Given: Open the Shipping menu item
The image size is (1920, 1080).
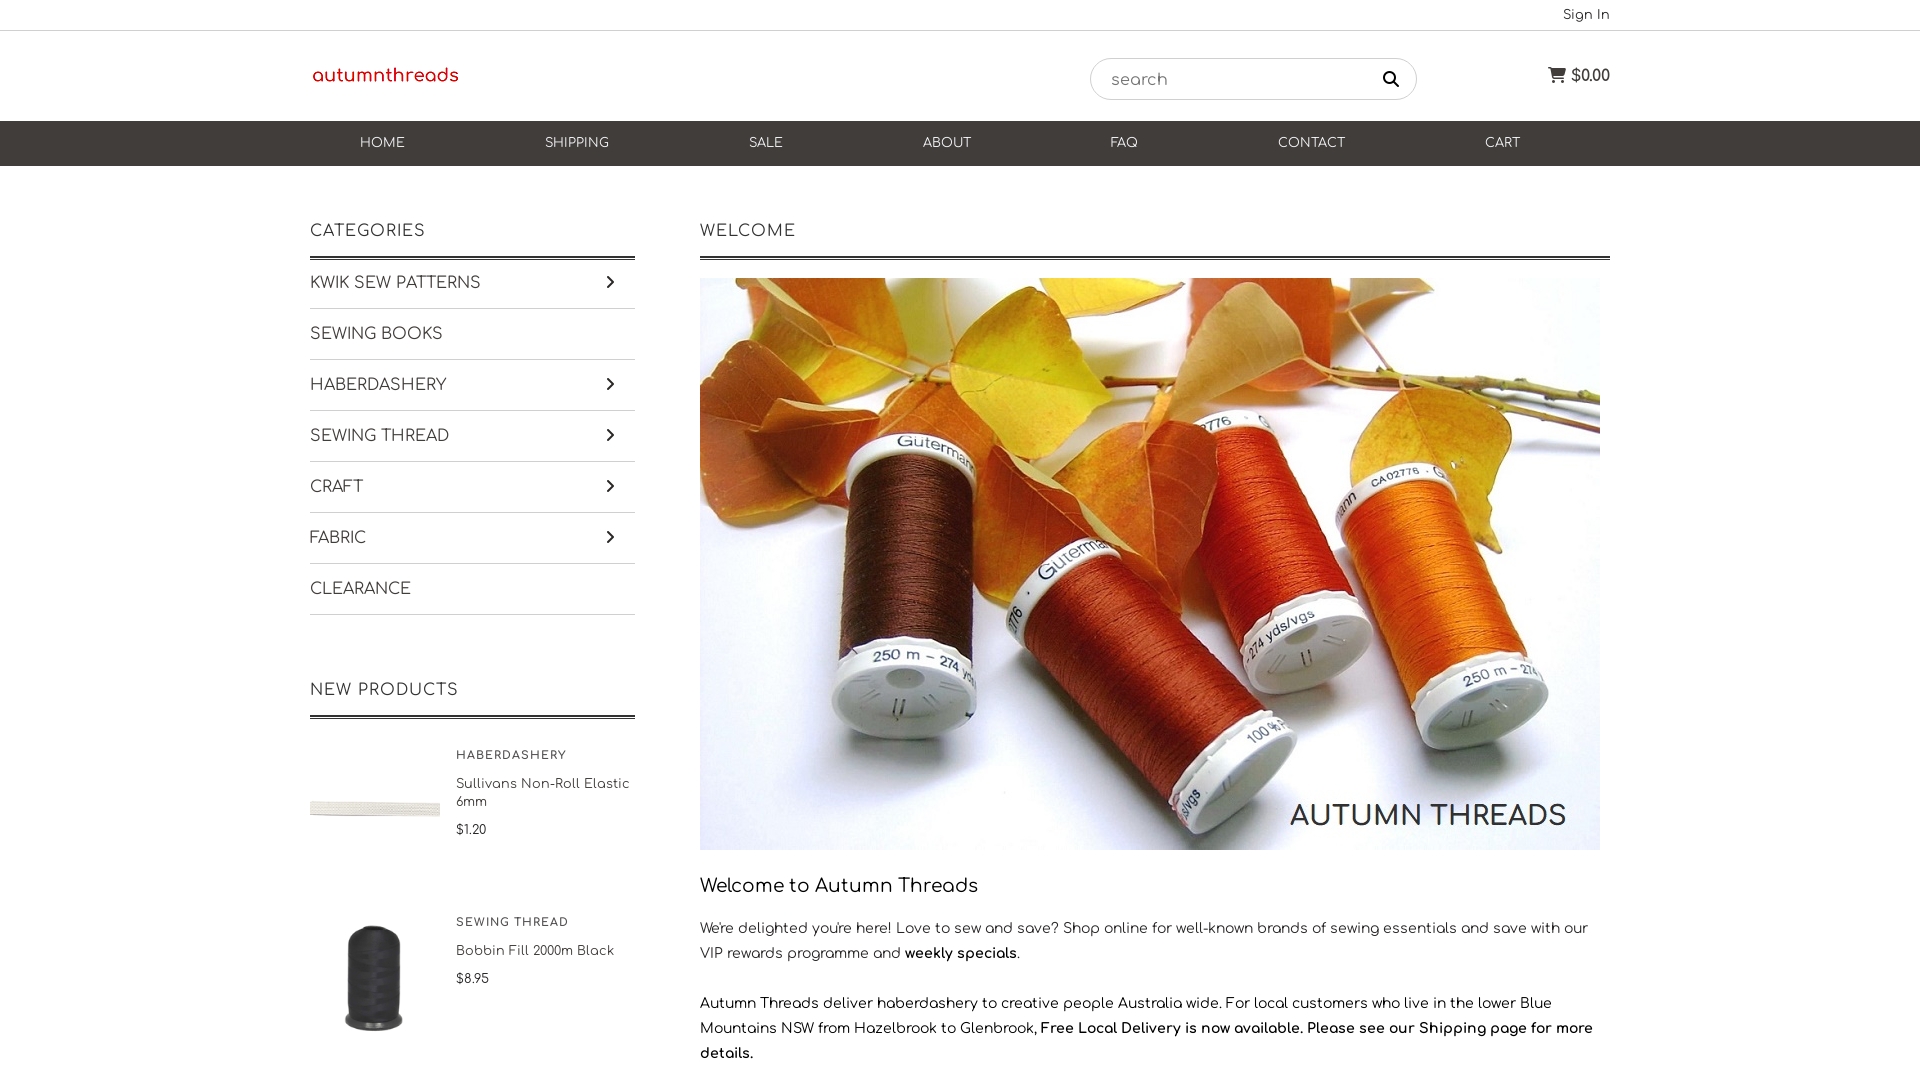Looking at the screenshot, I should point(576,143).
